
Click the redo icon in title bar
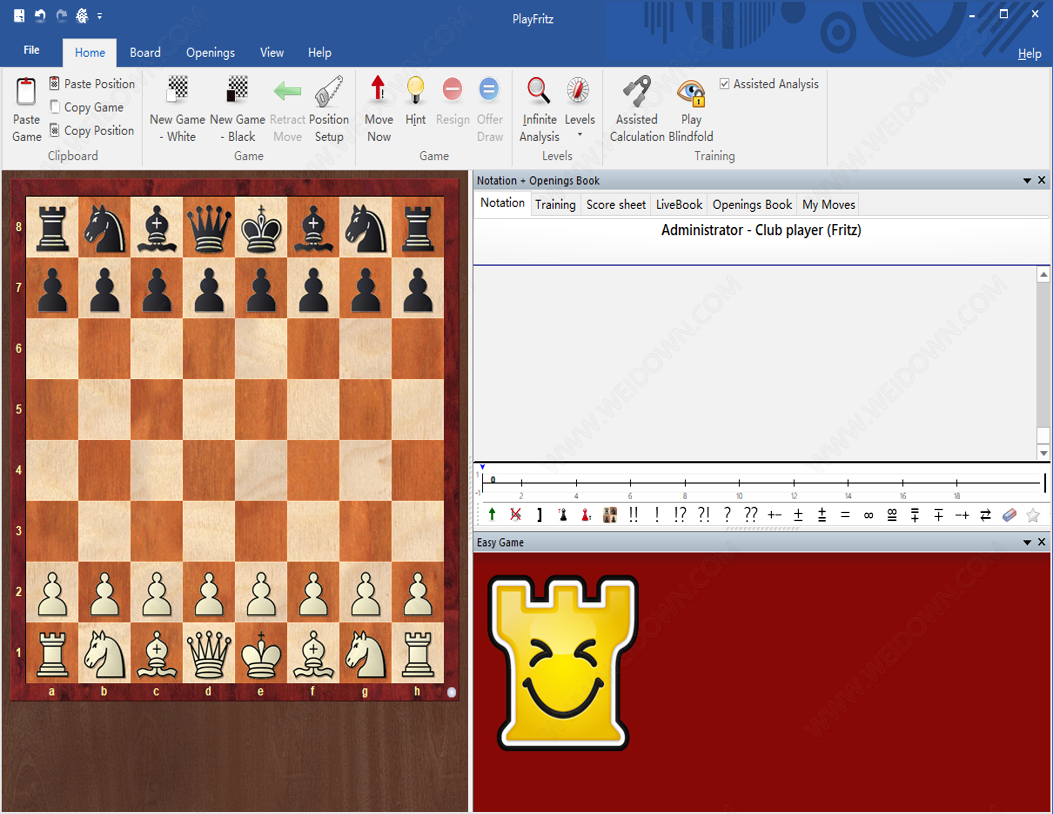click(x=61, y=15)
